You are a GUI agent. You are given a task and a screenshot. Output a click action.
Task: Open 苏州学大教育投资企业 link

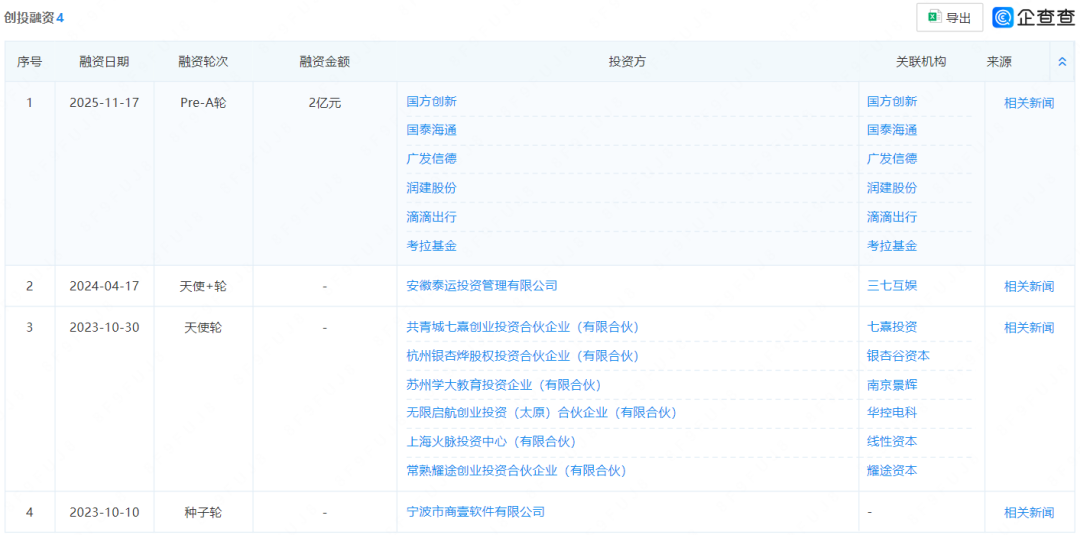pyautogui.click(x=504, y=385)
